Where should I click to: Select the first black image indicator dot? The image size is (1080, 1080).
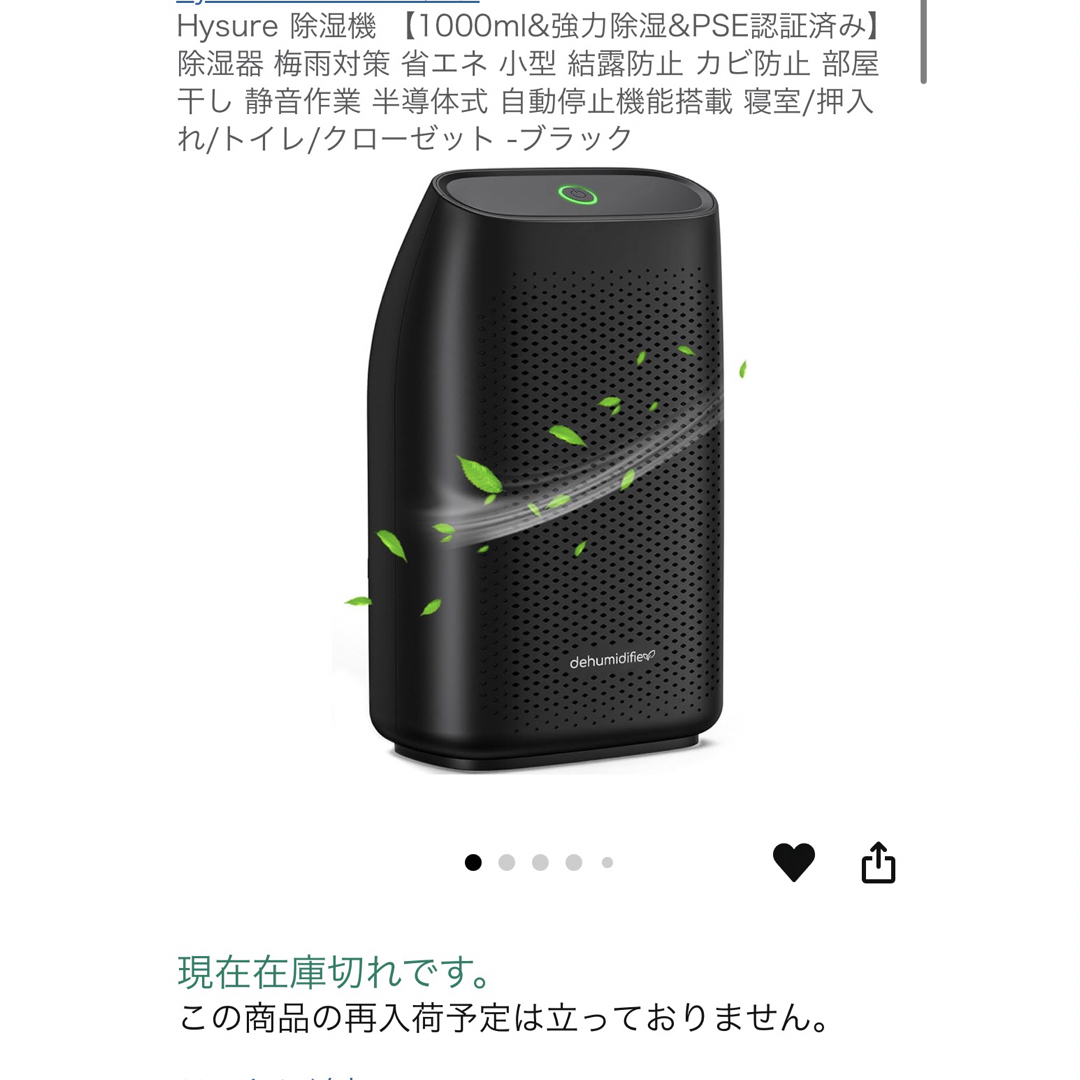tap(473, 862)
